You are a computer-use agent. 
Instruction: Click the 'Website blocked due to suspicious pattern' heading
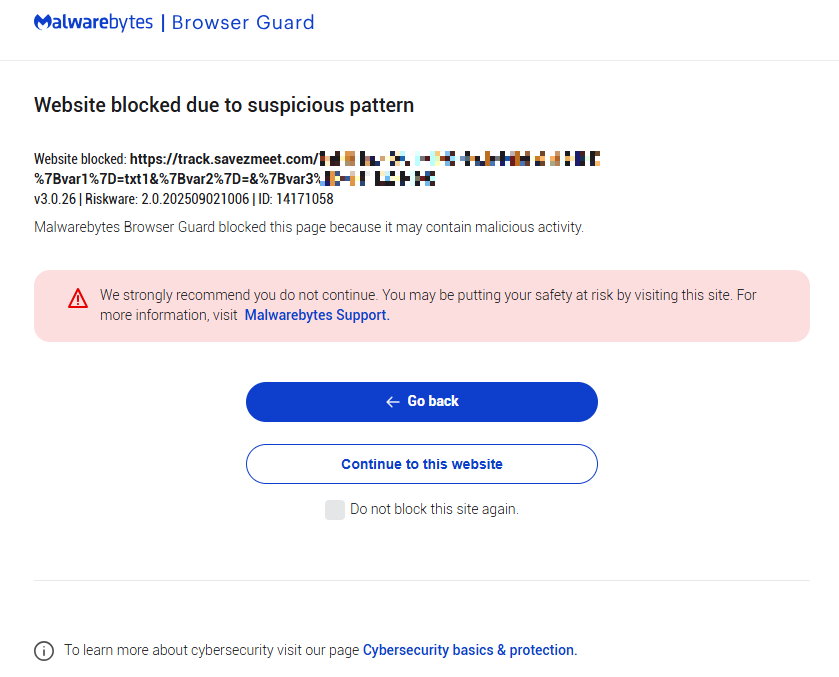[x=224, y=105]
